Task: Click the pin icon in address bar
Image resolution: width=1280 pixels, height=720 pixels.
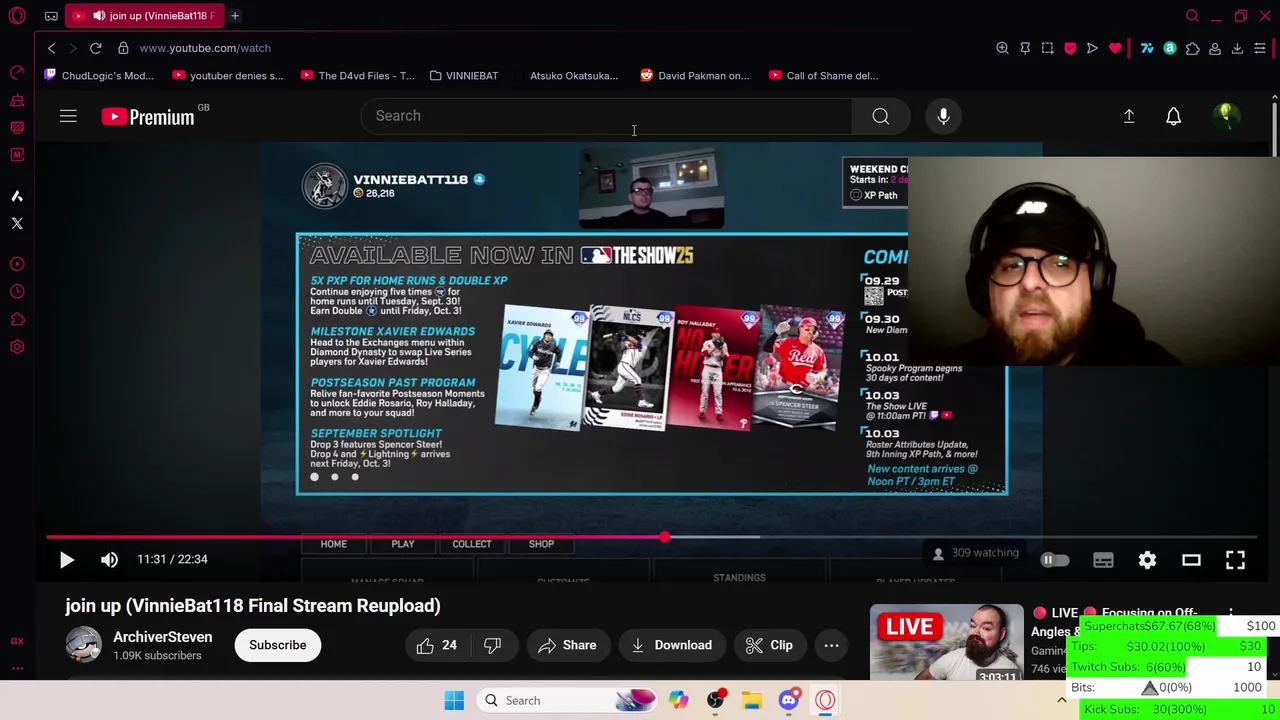Action: 1025,48
